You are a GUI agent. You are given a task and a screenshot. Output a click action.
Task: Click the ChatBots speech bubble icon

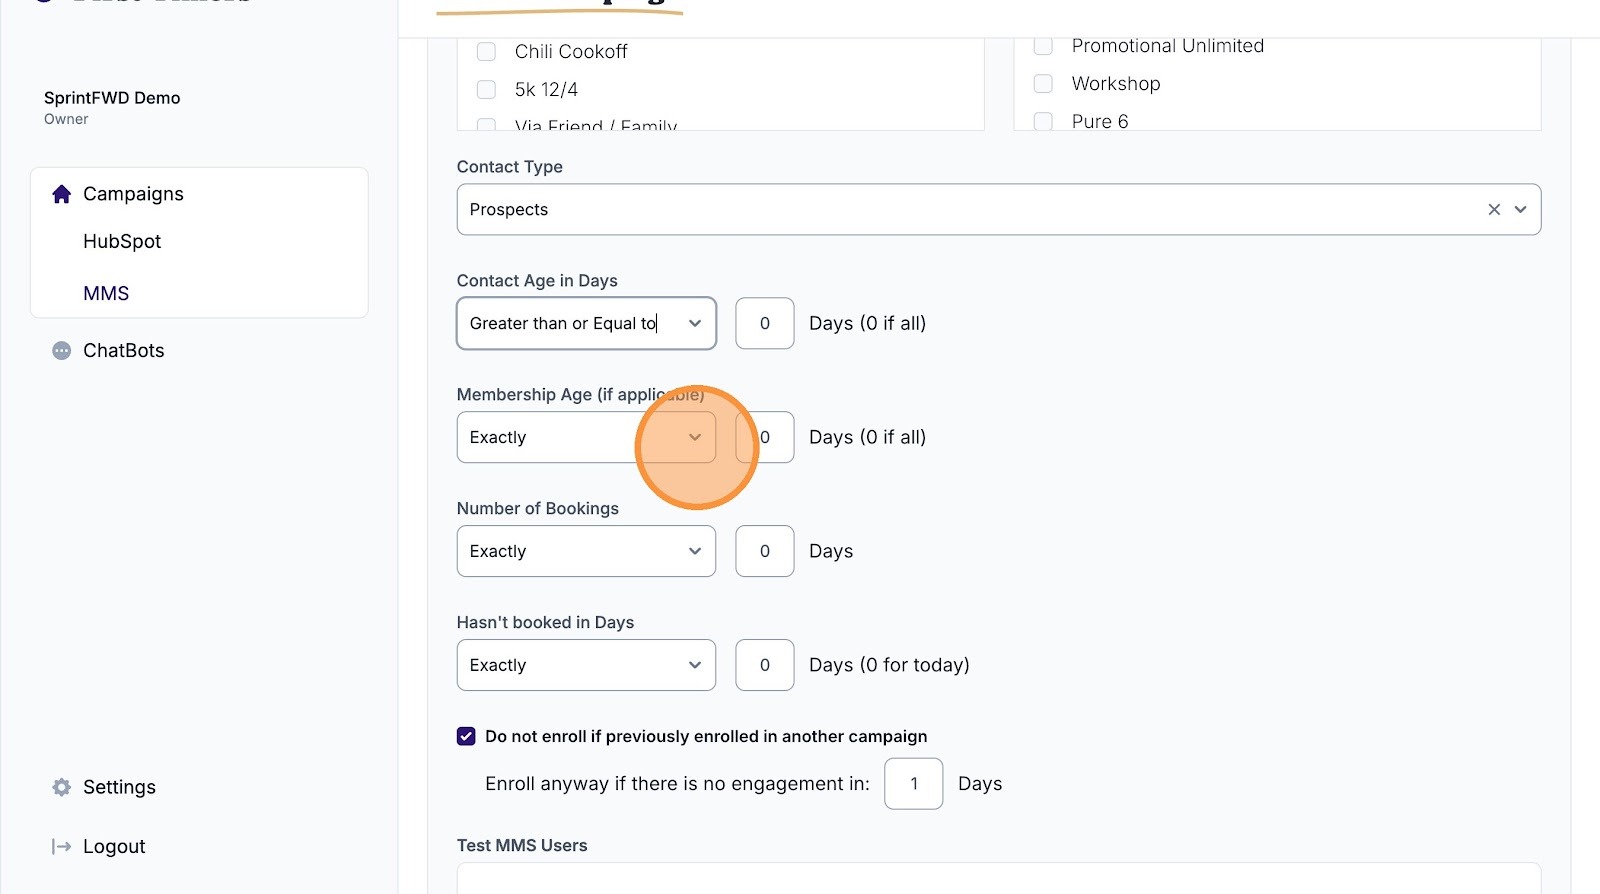61,351
